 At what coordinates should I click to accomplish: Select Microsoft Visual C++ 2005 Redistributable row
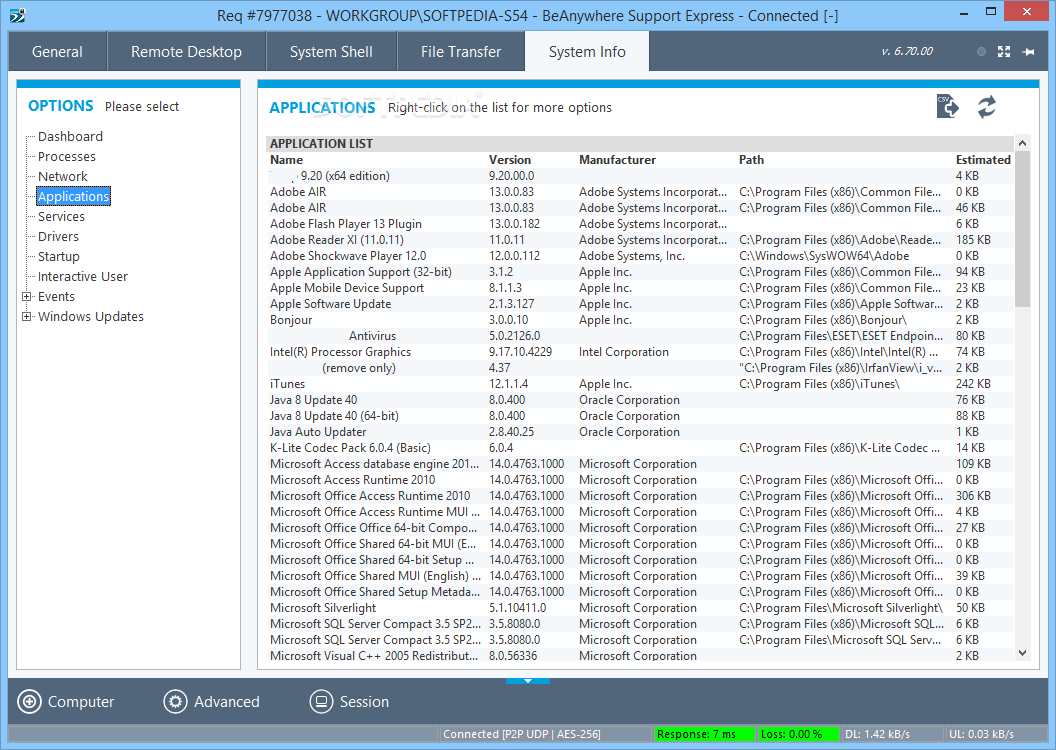coord(640,656)
